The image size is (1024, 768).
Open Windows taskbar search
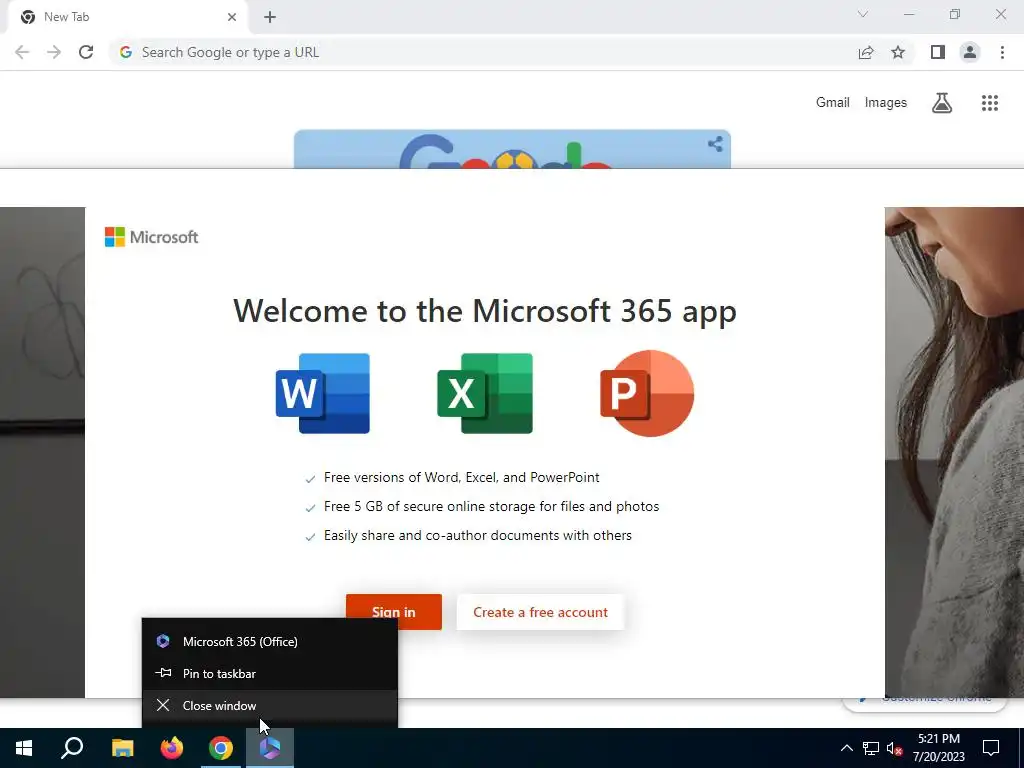pyautogui.click(x=72, y=748)
